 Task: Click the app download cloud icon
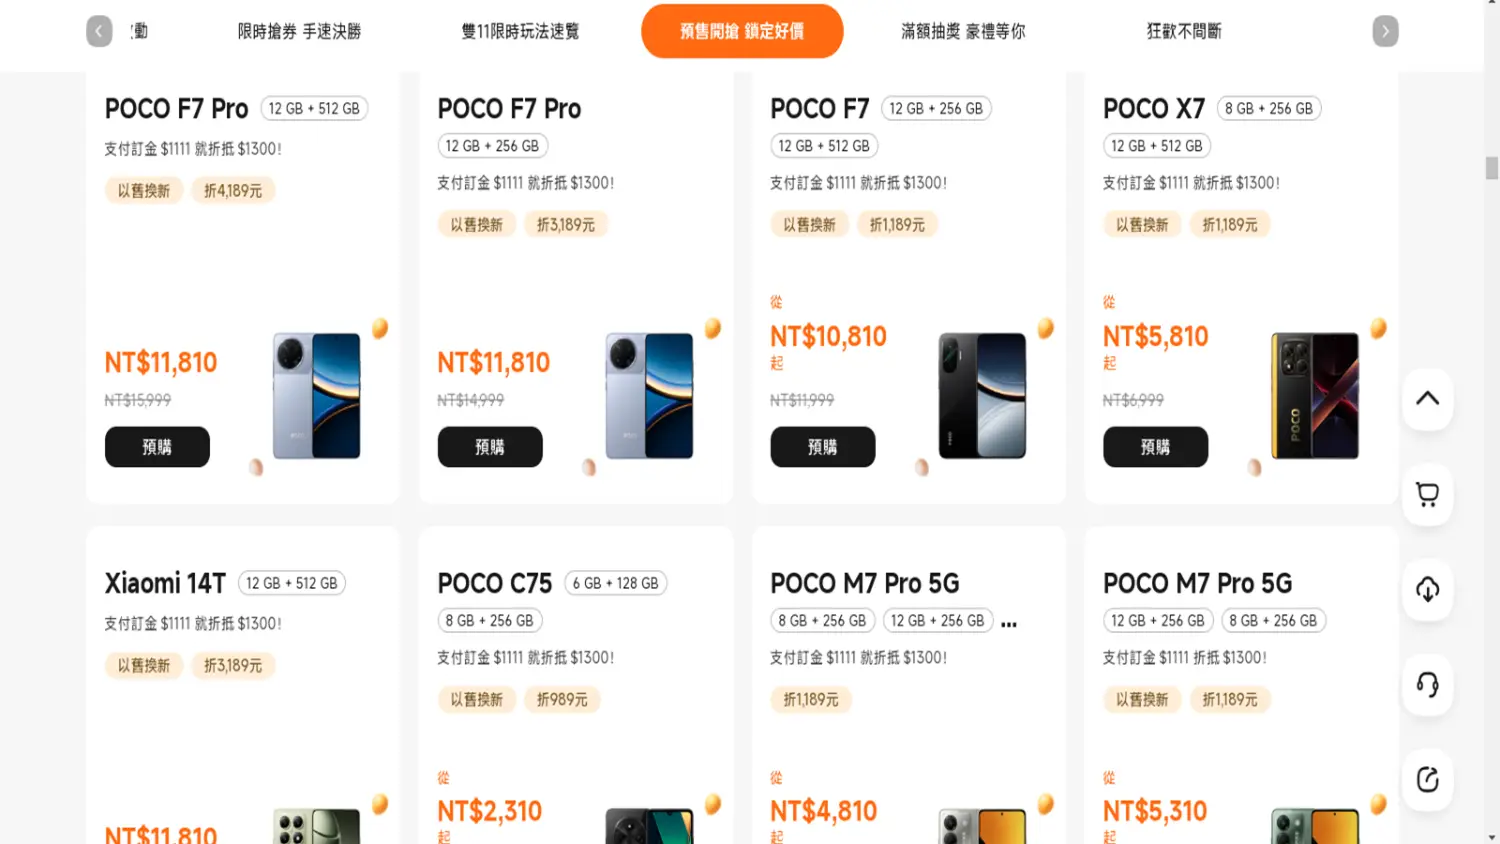point(1427,589)
